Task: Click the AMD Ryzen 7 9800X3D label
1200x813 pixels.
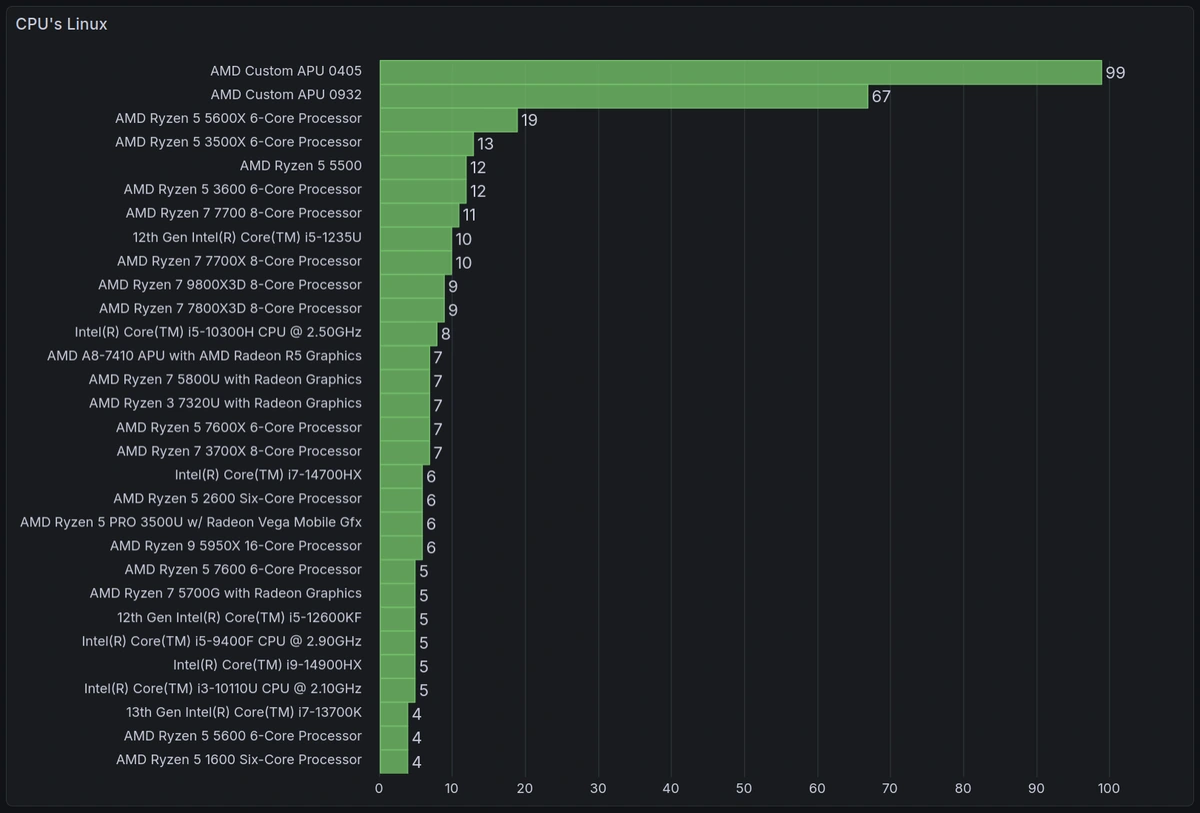Action: point(230,285)
